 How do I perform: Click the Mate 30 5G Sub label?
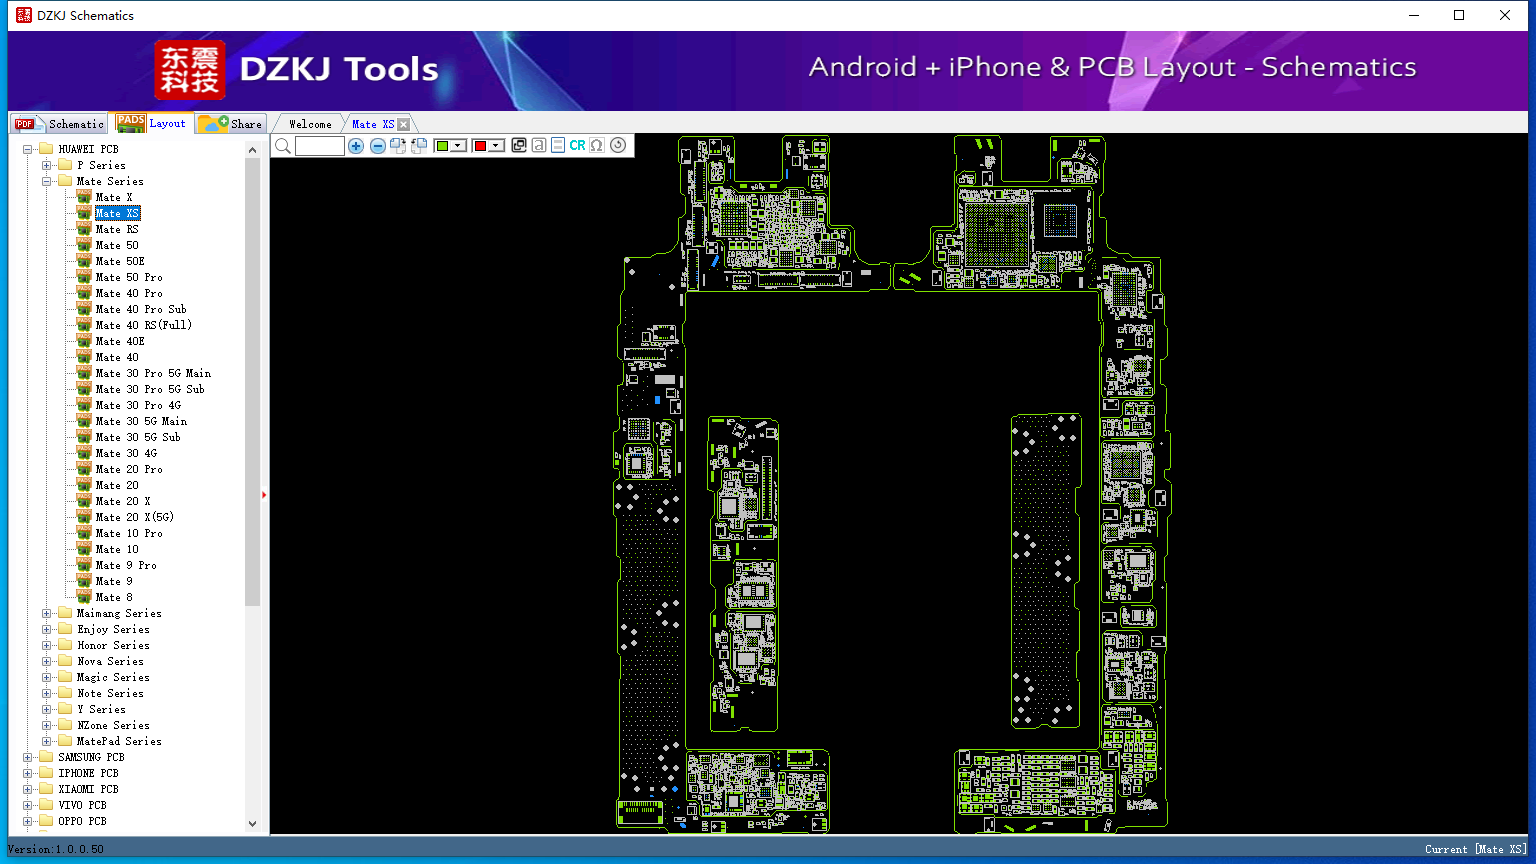[138, 437]
